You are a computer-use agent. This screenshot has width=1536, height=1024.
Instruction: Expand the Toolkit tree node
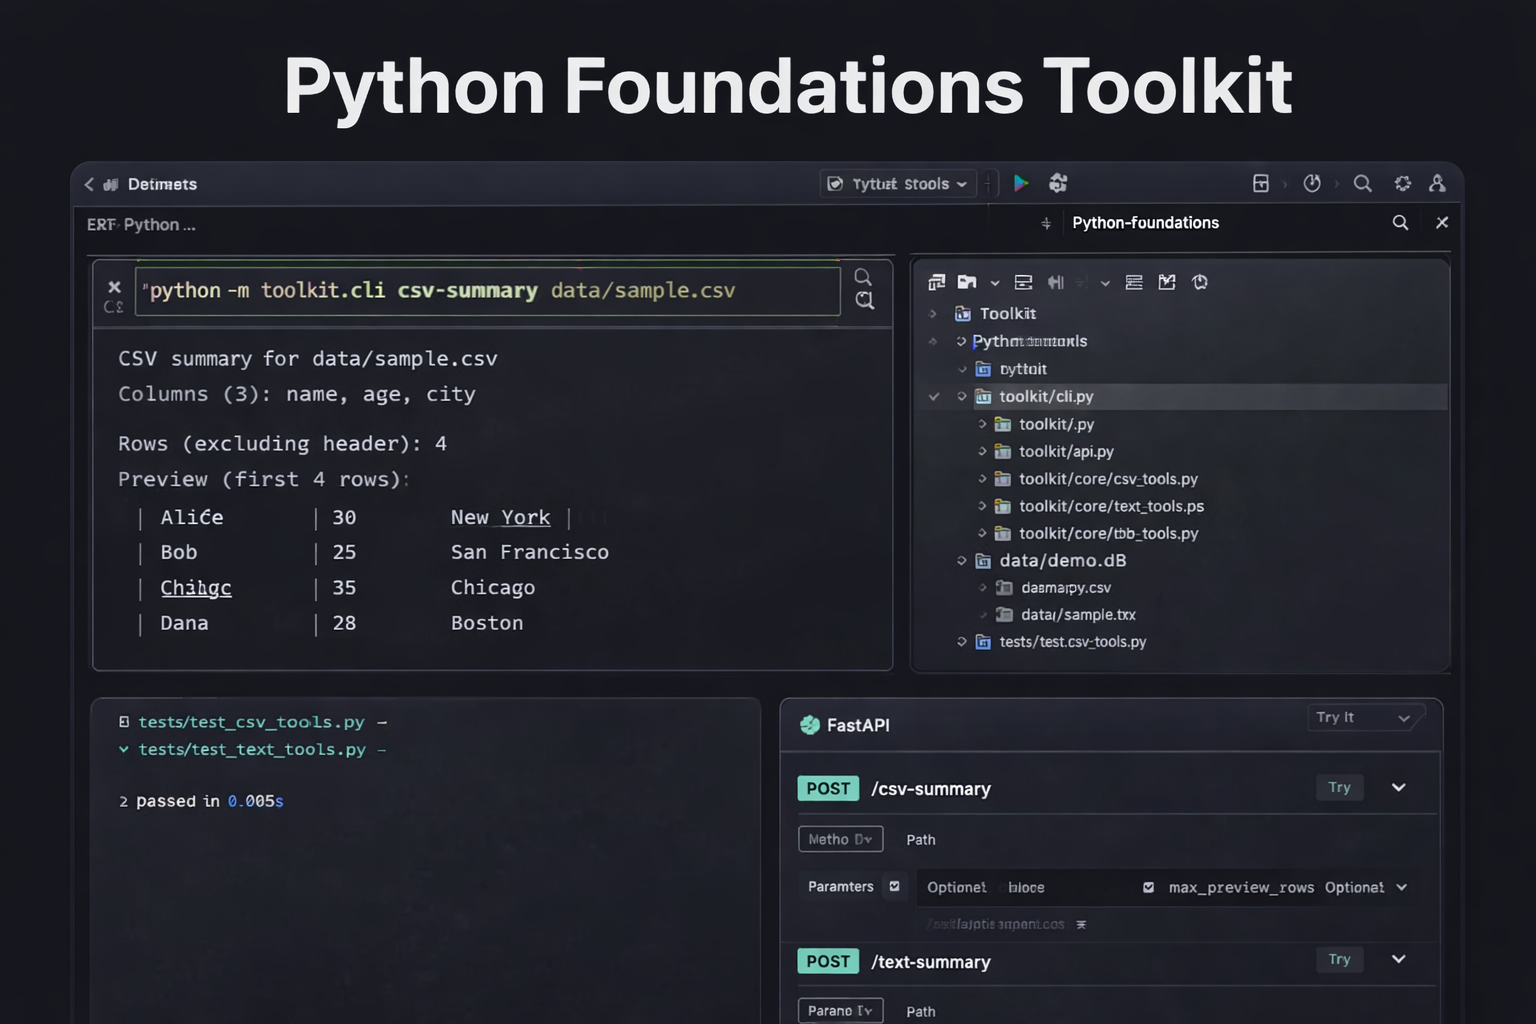coord(934,313)
